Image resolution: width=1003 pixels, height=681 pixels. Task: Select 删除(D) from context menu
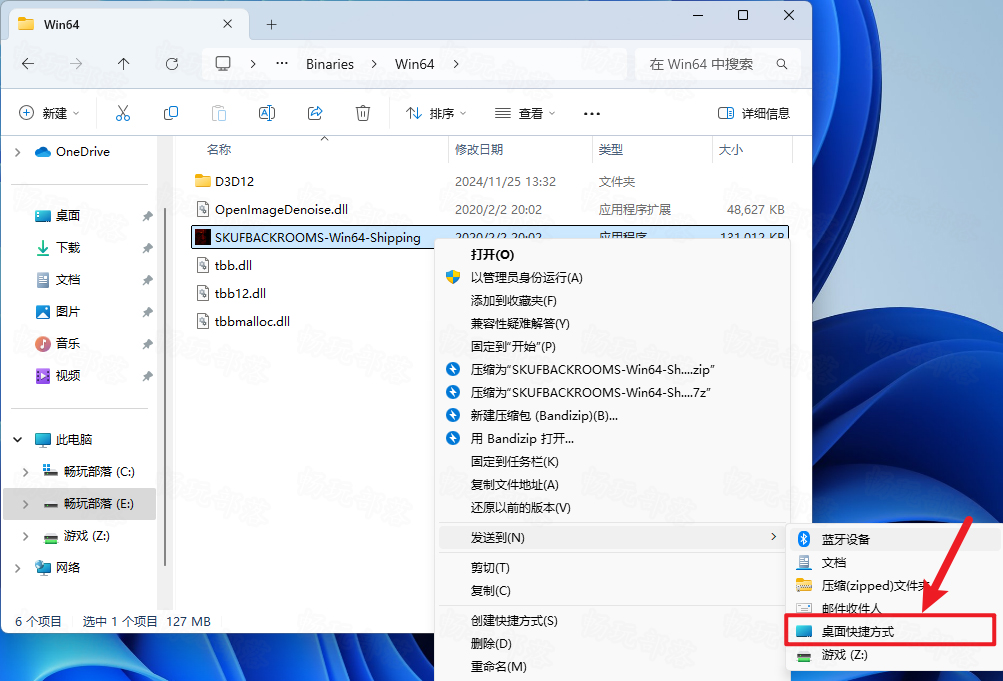coord(613,643)
